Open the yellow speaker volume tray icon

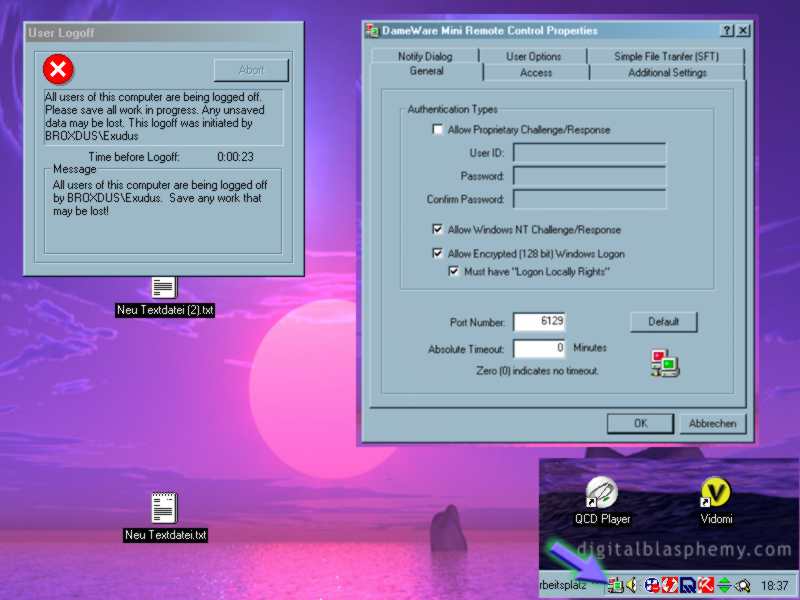click(632, 585)
